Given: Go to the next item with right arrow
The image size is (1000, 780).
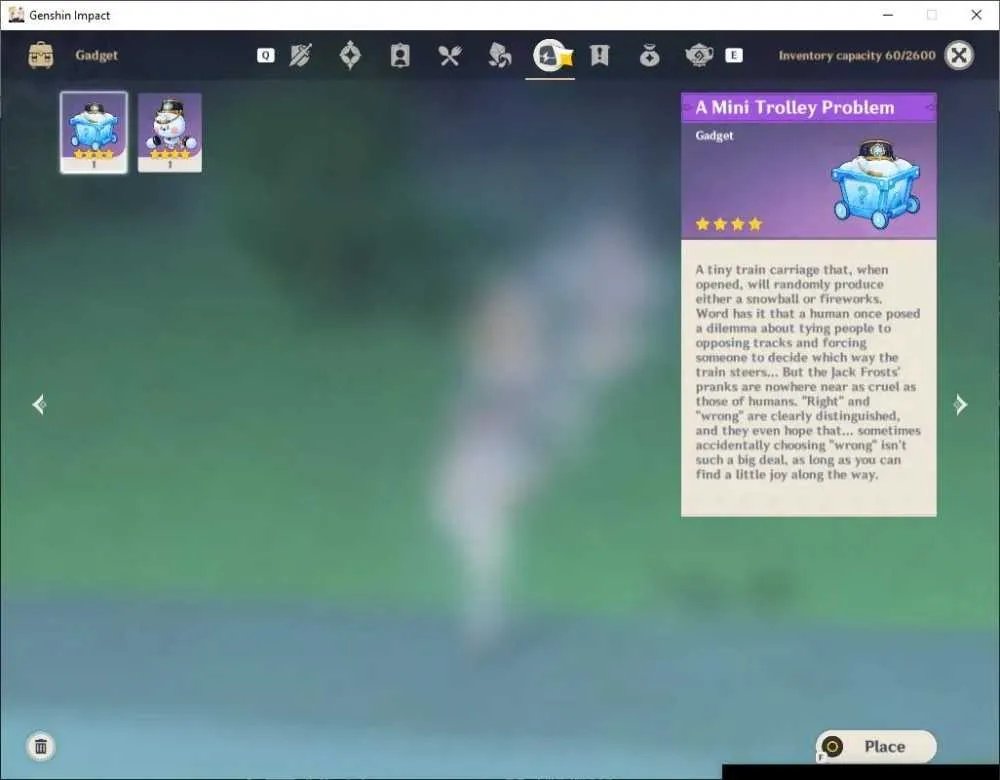Looking at the screenshot, I should pos(960,404).
